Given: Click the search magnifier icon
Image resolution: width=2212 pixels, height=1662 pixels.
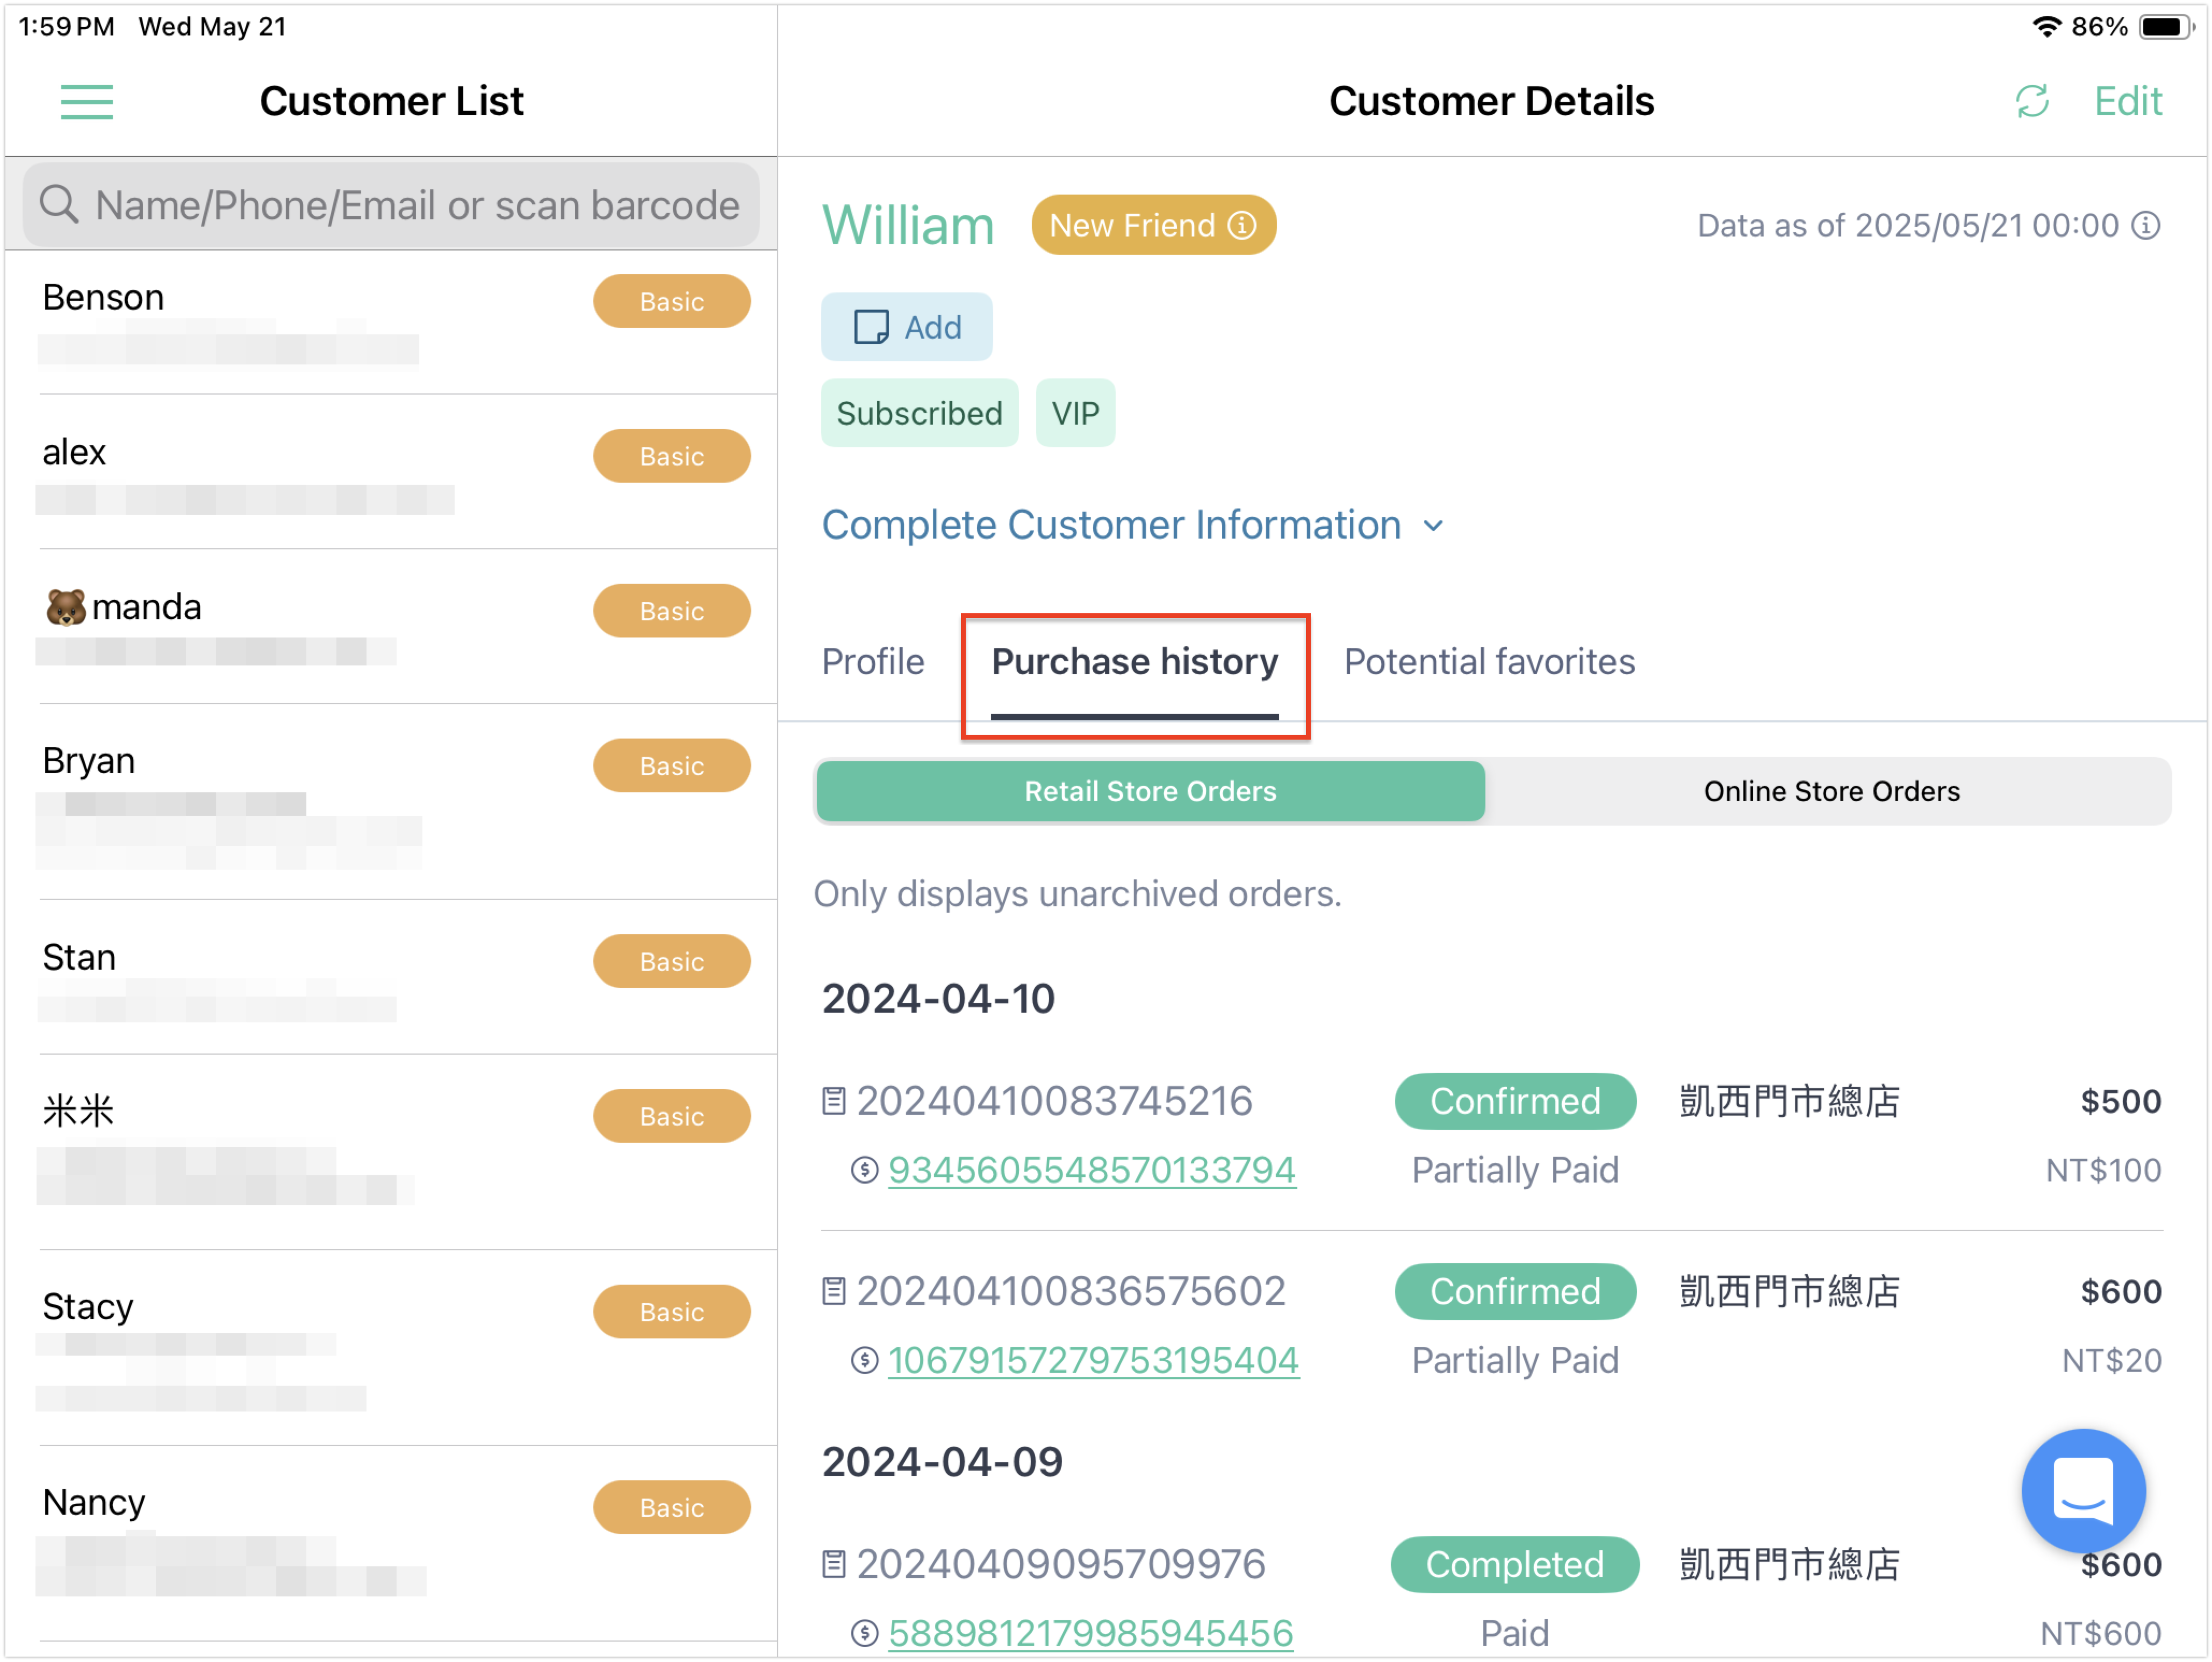Looking at the screenshot, I should (59, 204).
